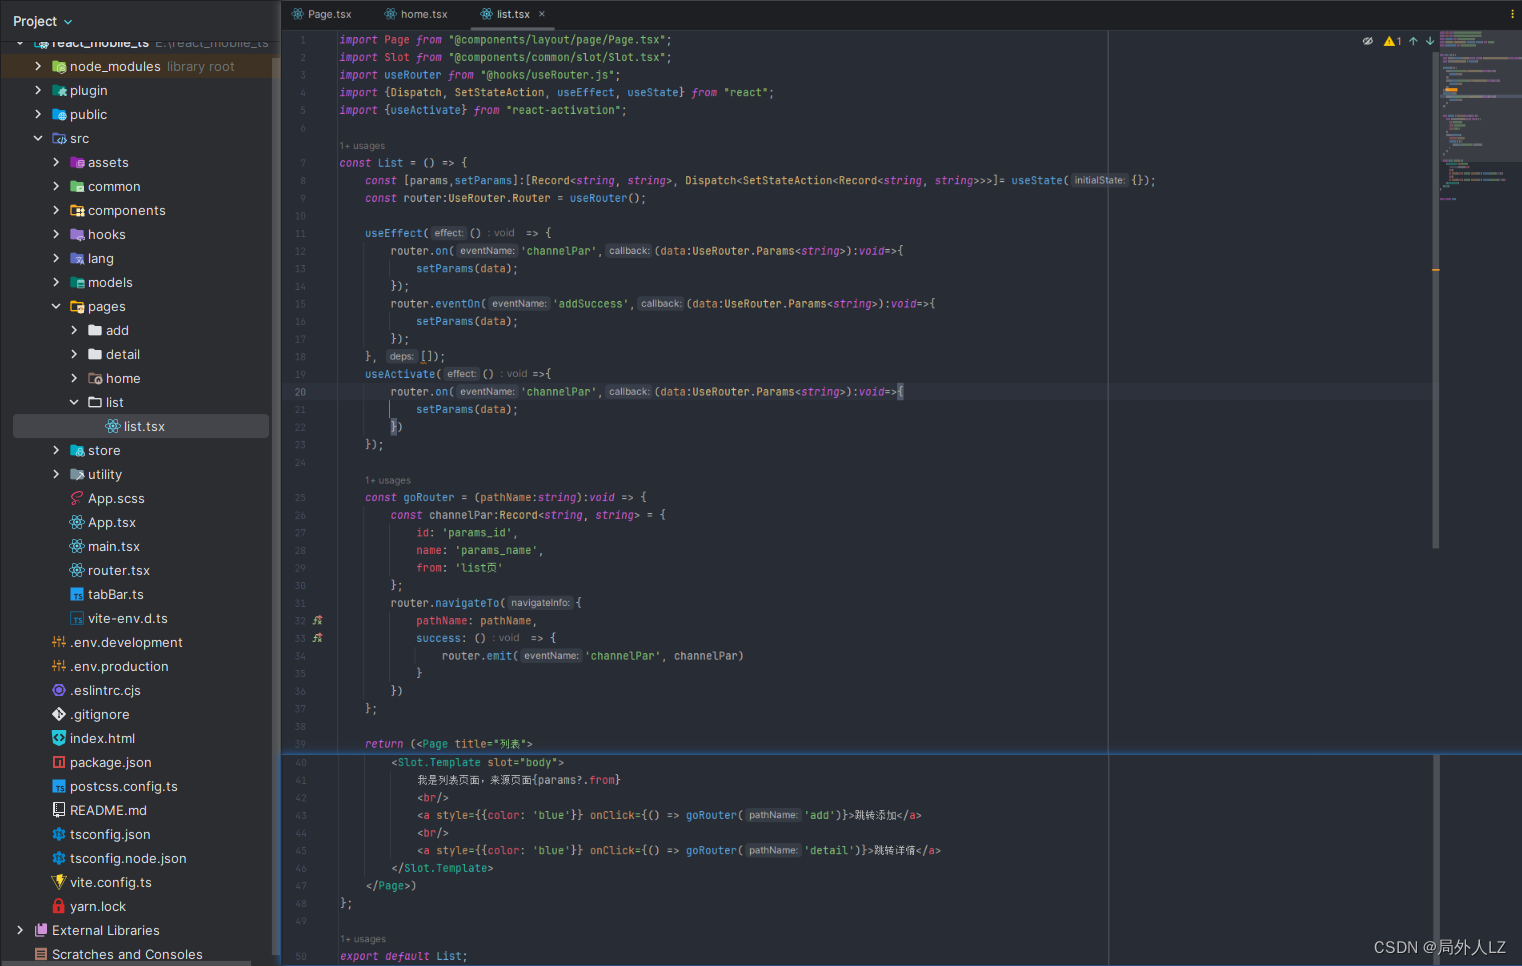Expand the hooks folder
Screen dimensions: 1522x966
[x=56, y=234]
